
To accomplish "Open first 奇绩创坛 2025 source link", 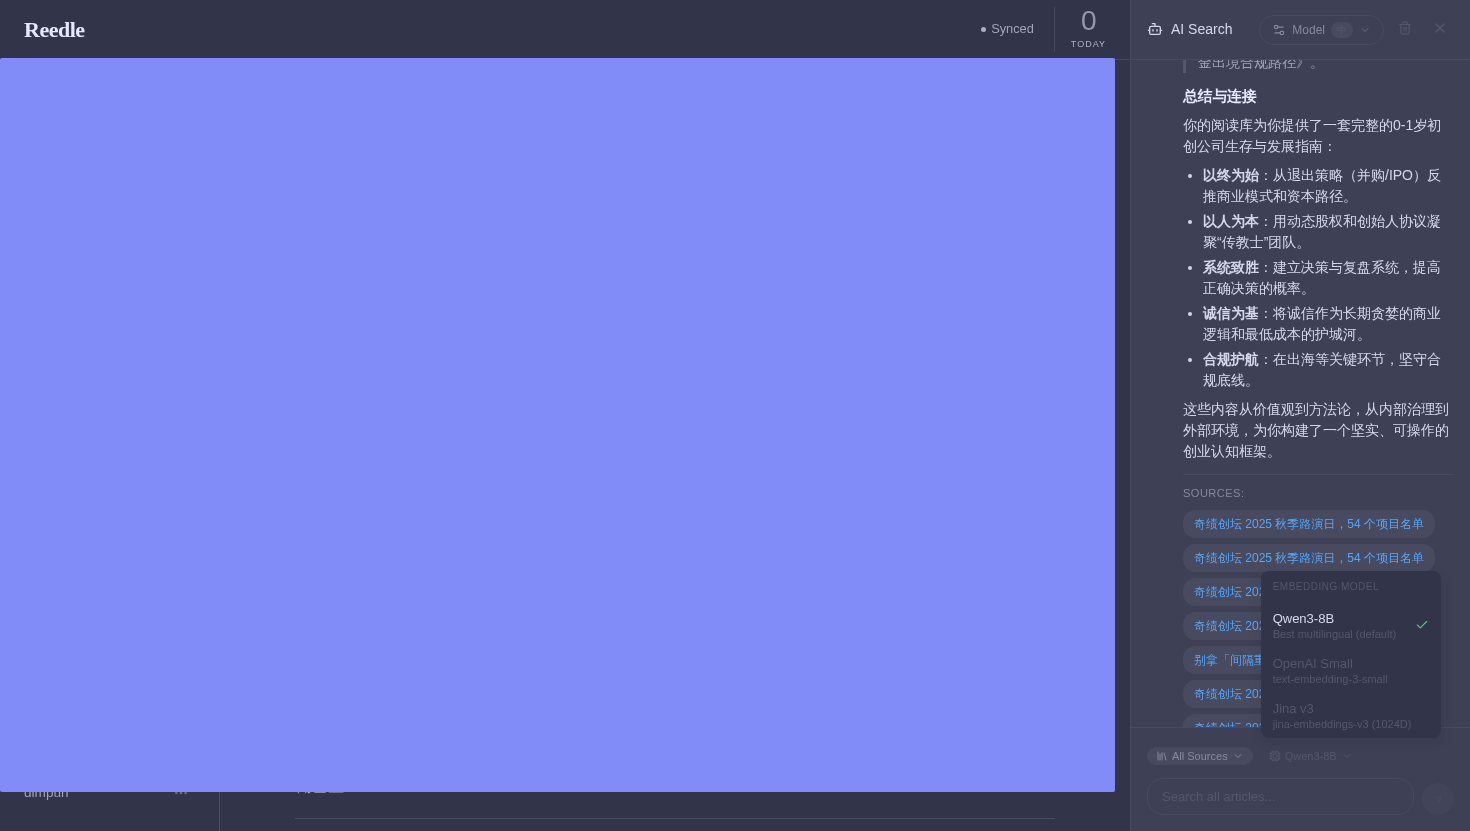I will click(1308, 524).
